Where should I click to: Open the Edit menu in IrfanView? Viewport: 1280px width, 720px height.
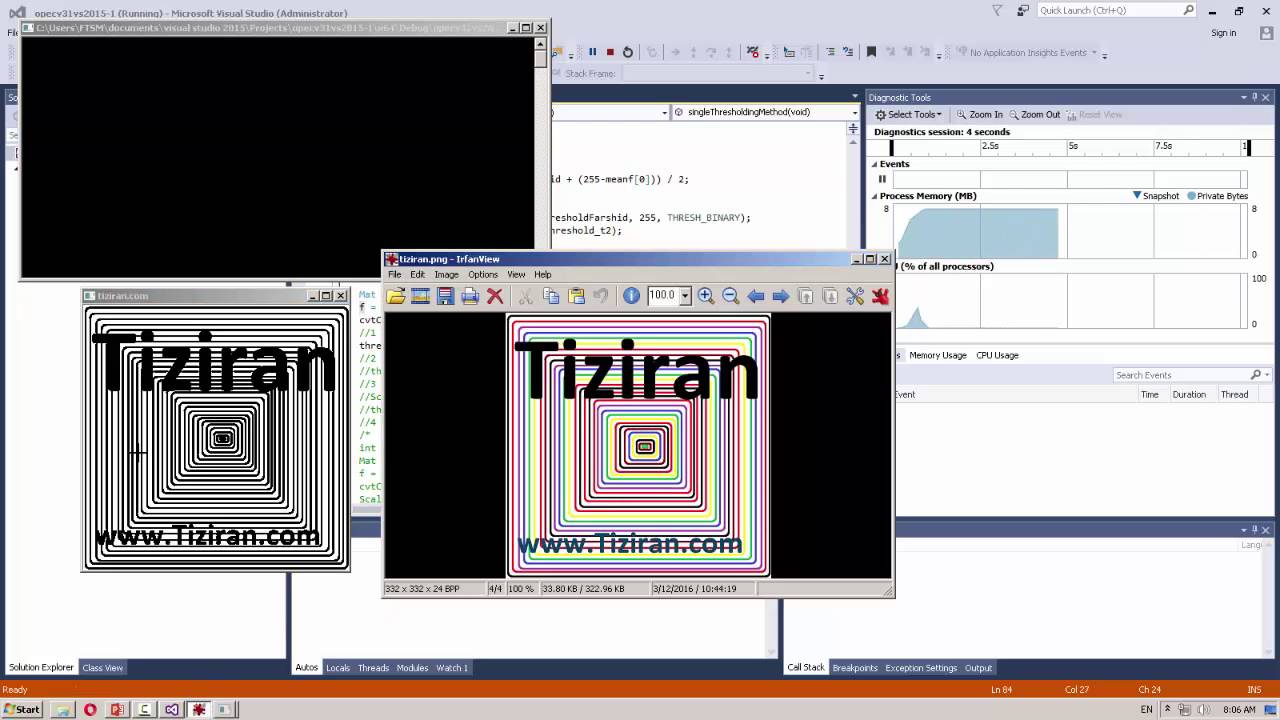(x=417, y=274)
